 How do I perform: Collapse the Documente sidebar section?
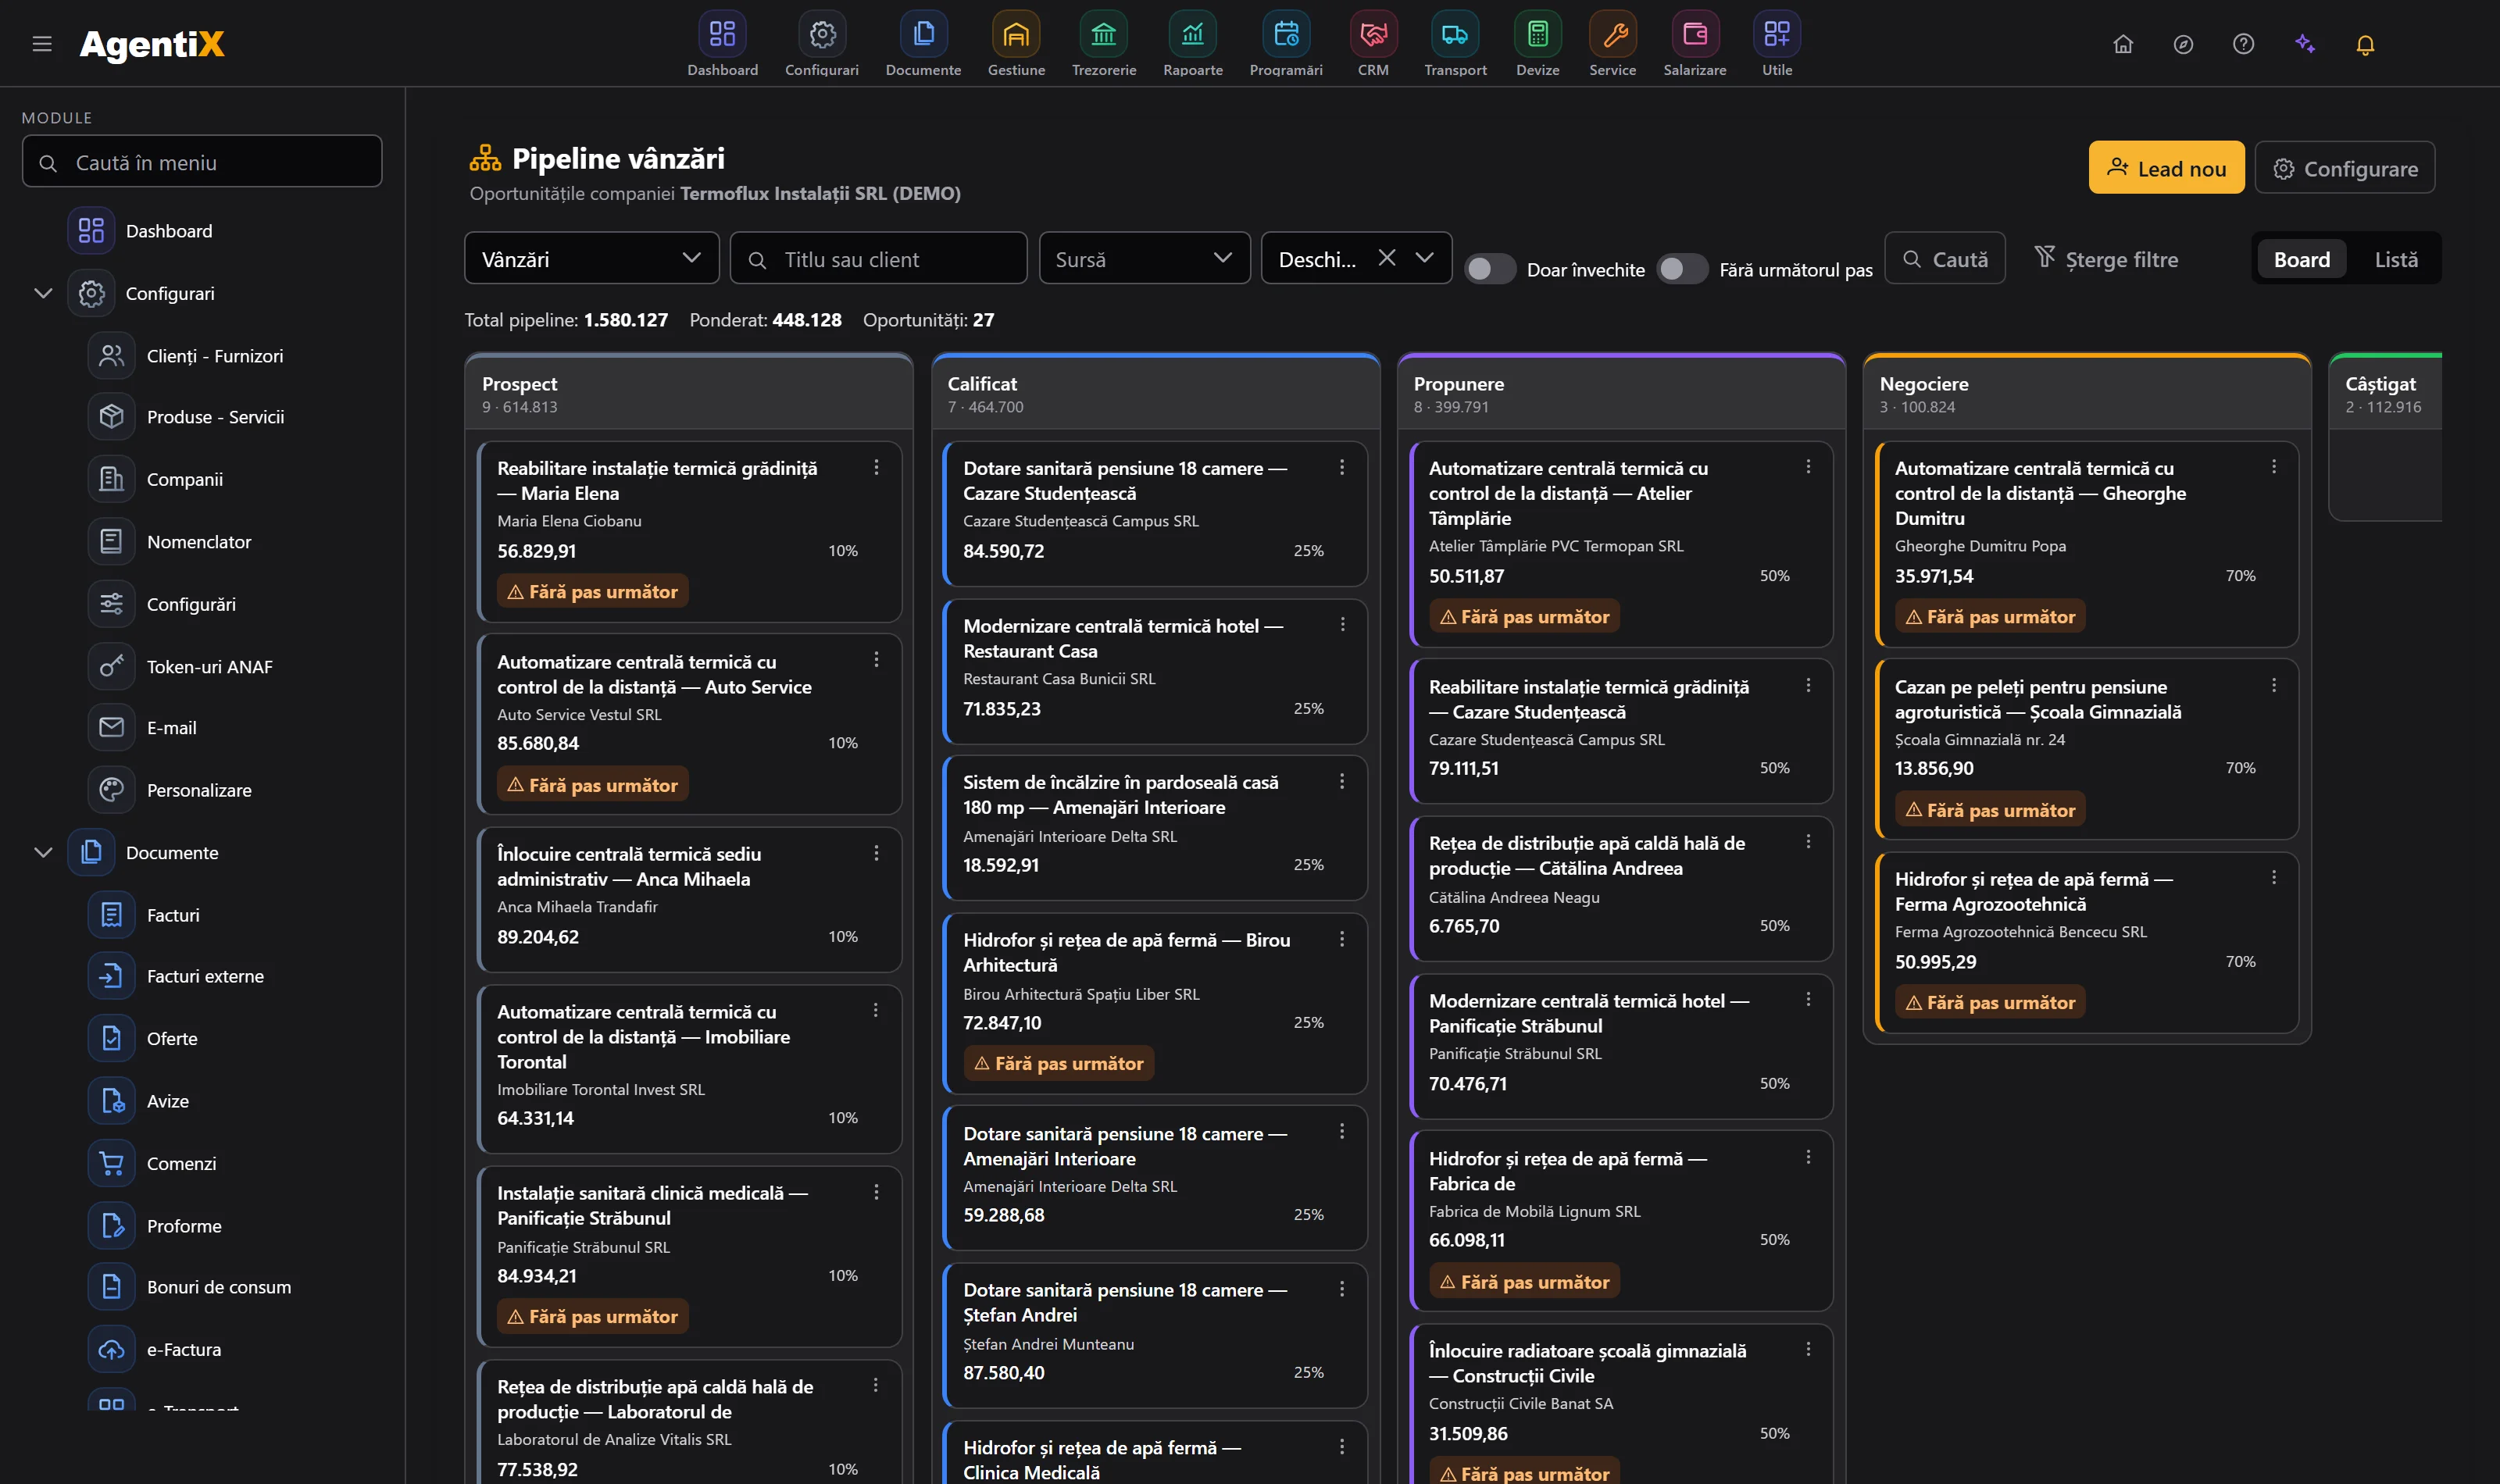point(43,852)
